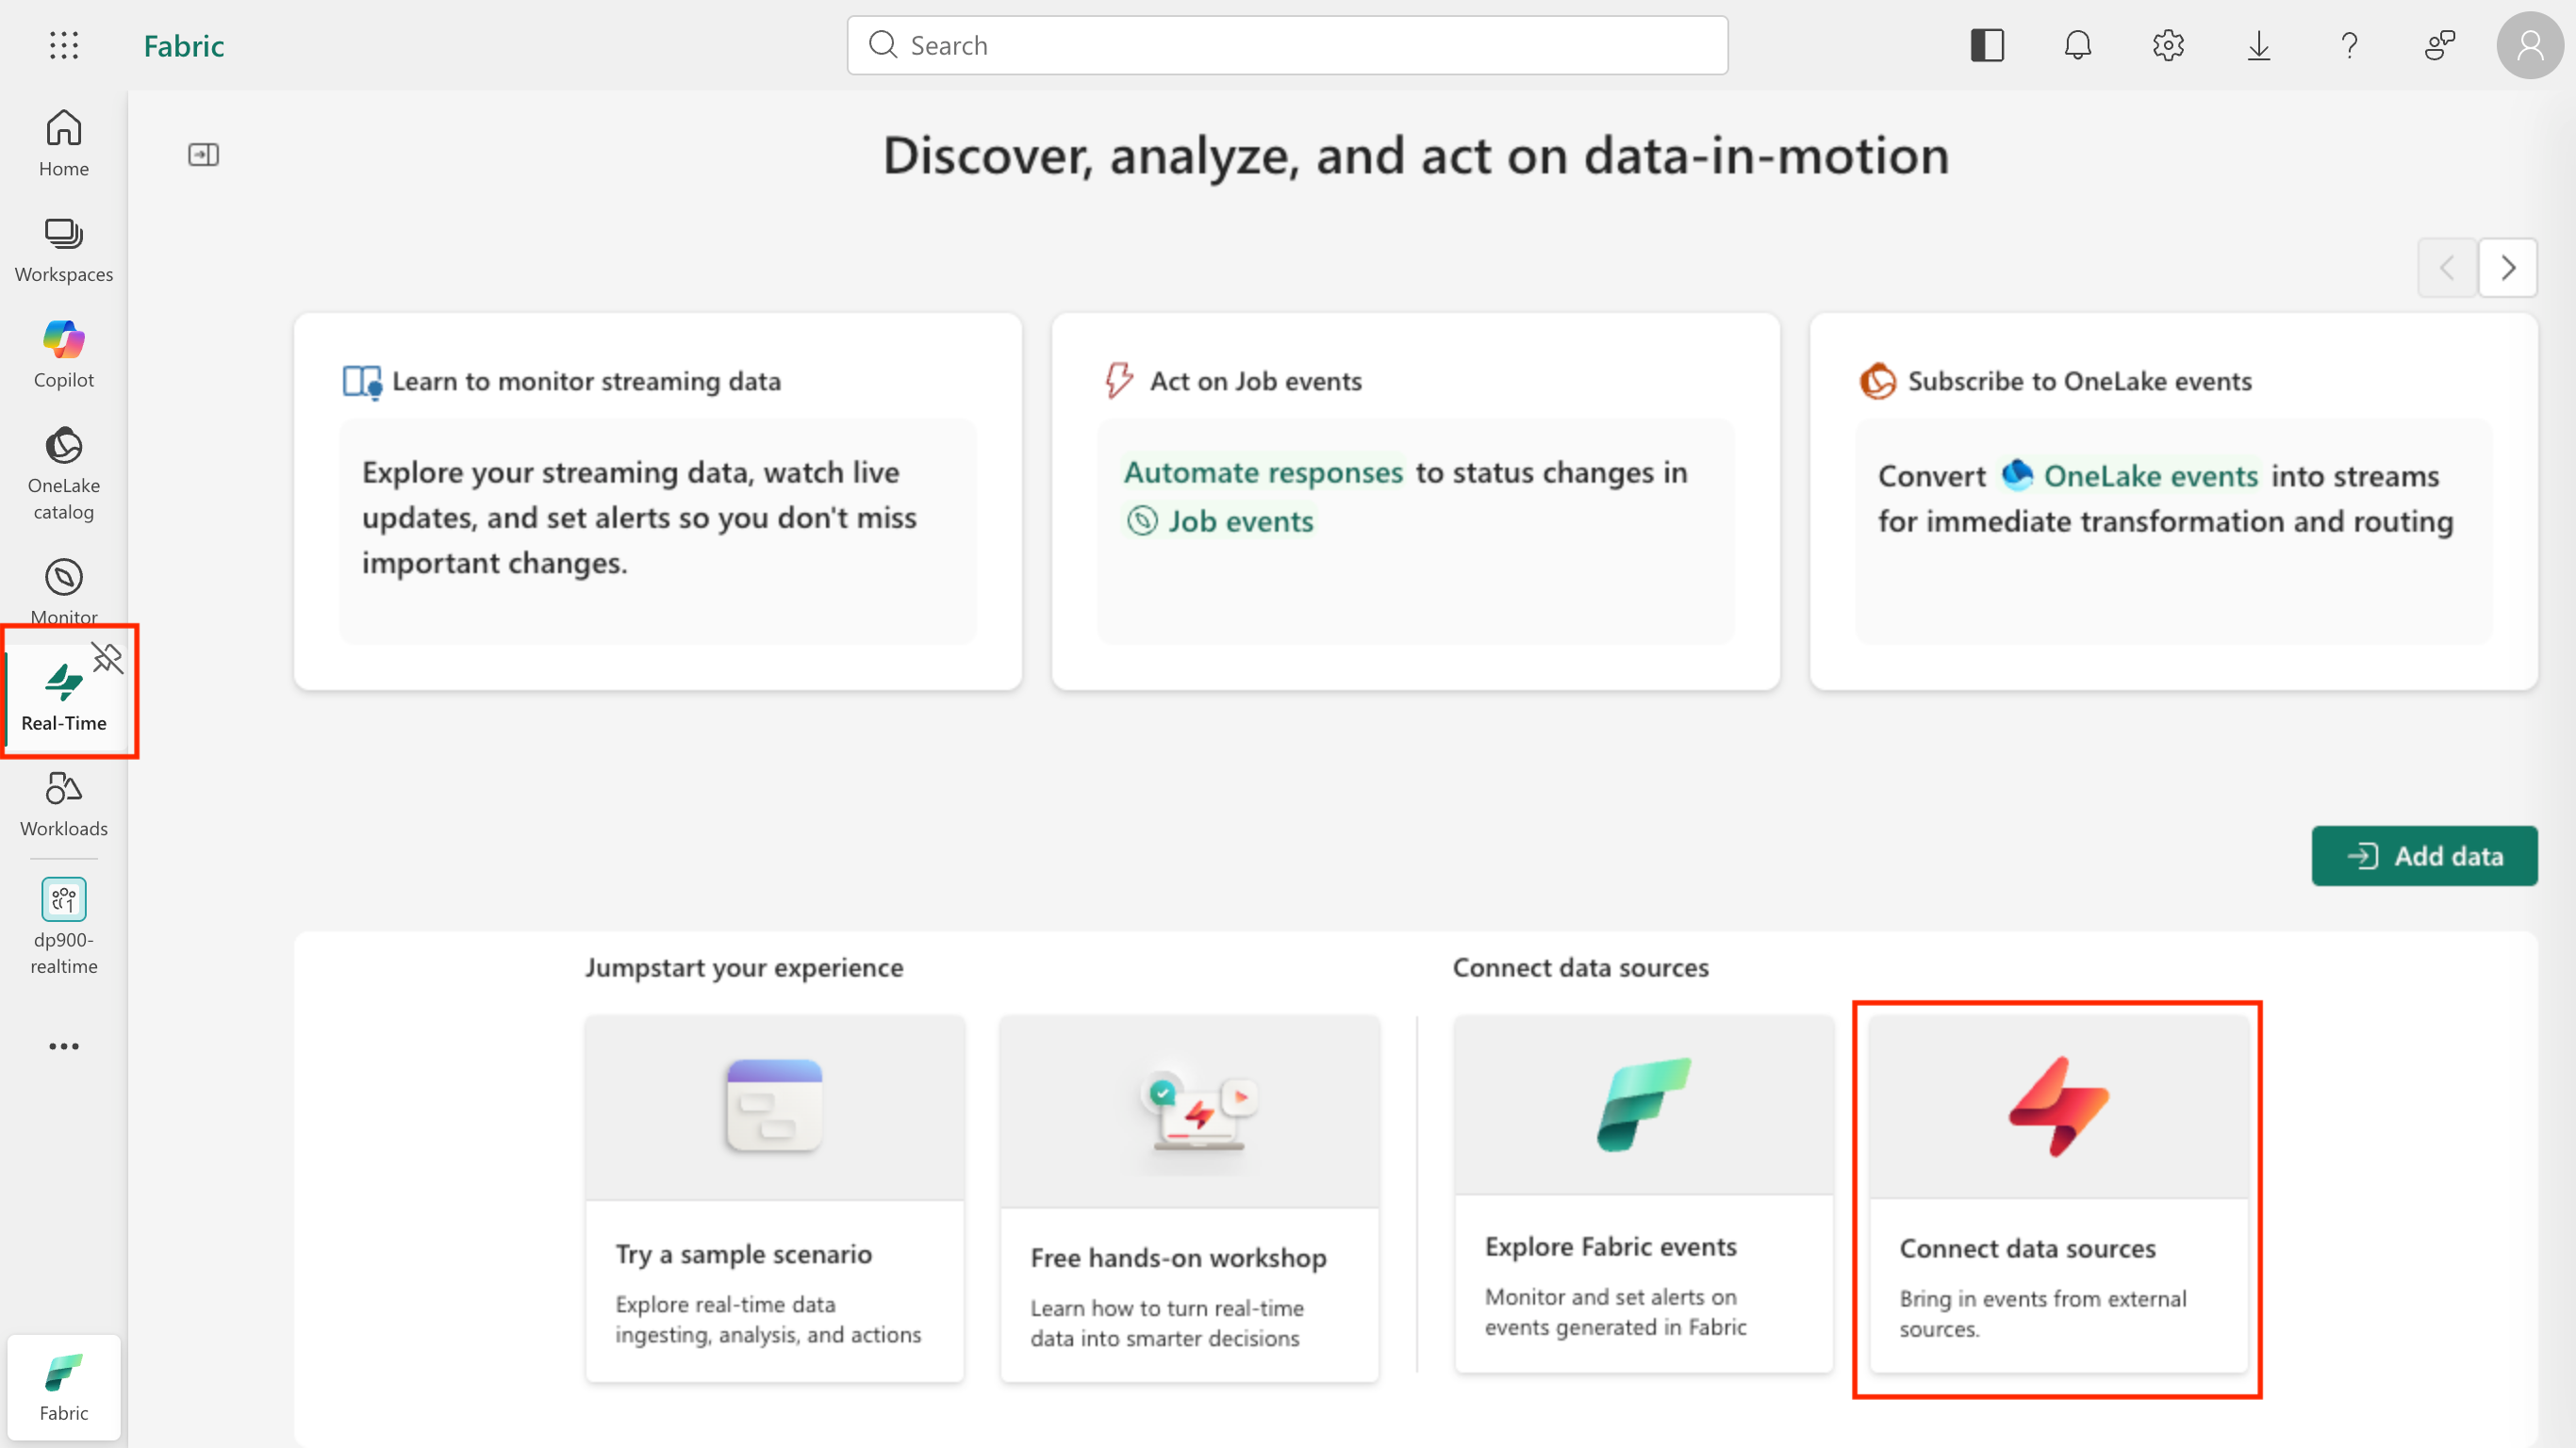Click the Connect data sources section heading

(1580, 967)
